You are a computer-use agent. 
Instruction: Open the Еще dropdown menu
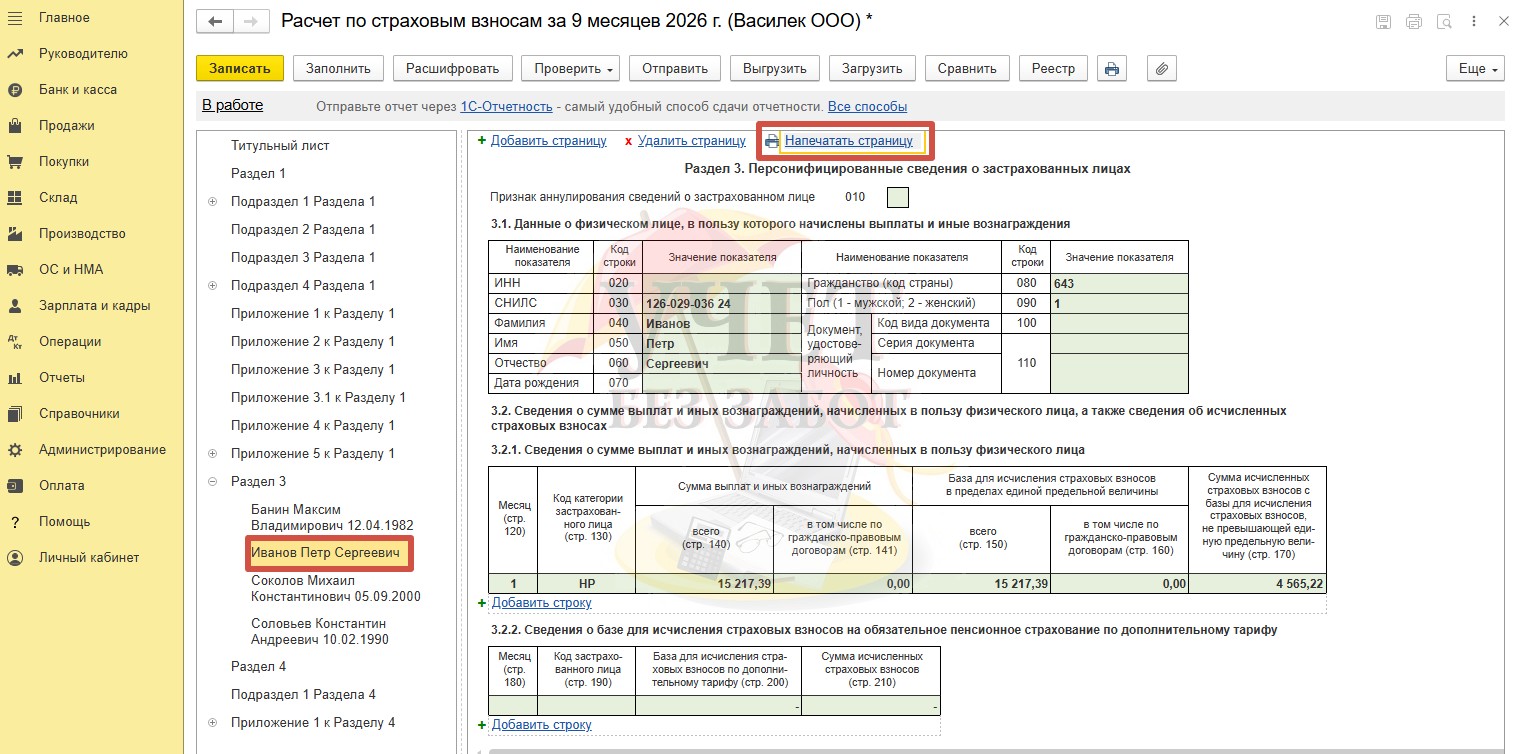click(1475, 69)
